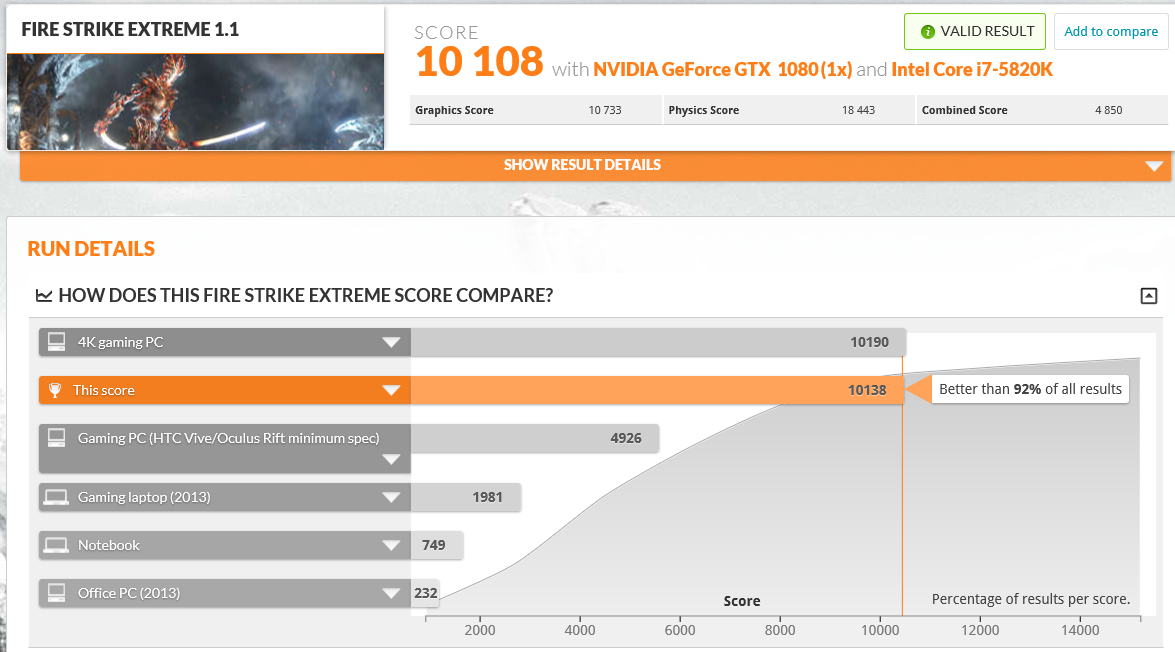Click the white arrow on Show Result Details
The height and width of the screenshot is (652, 1175).
[x=1154, y=166]
